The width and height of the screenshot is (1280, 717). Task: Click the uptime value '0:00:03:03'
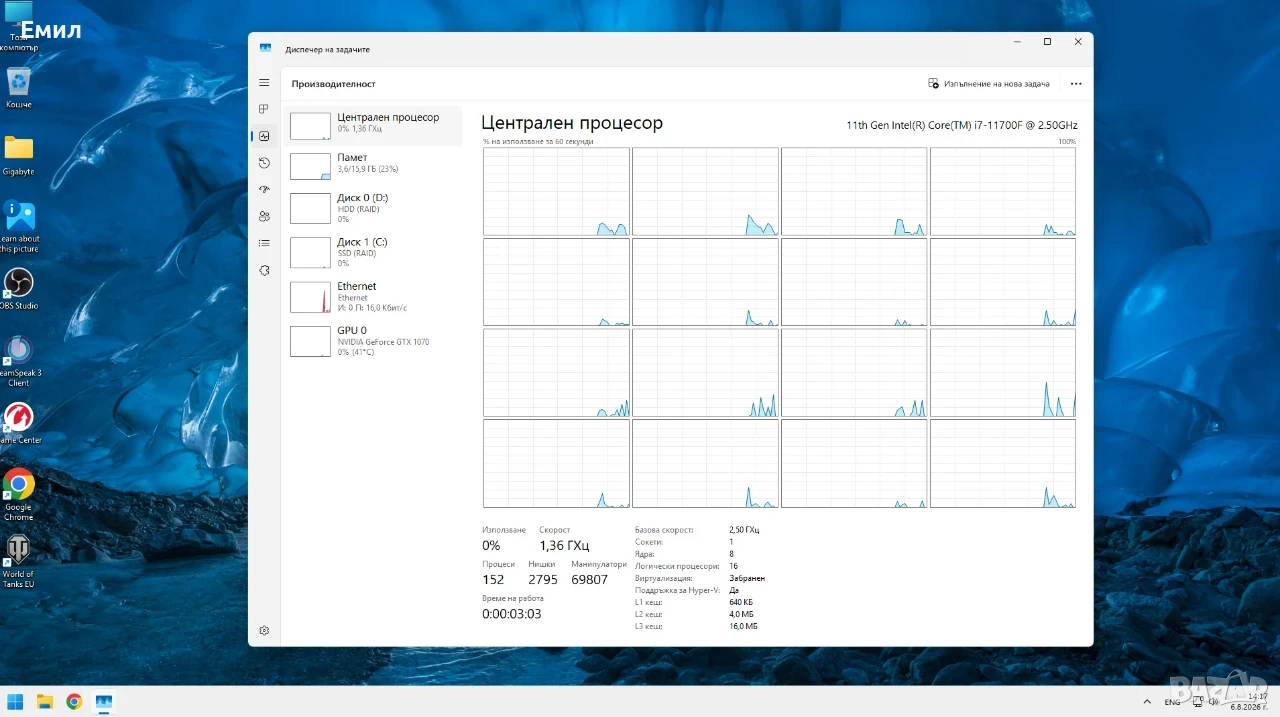[x=512, y=614]
